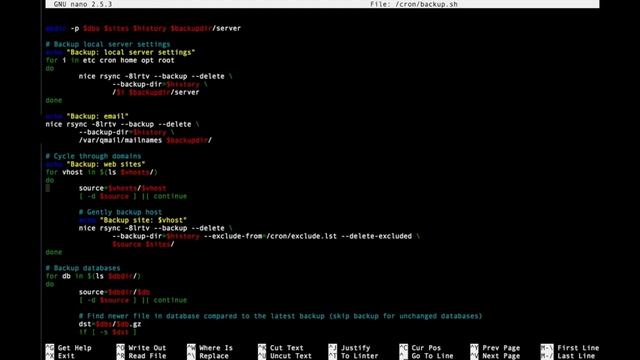
Task: Click the comment '# Gently backup host'
Action: coord(120,212)
